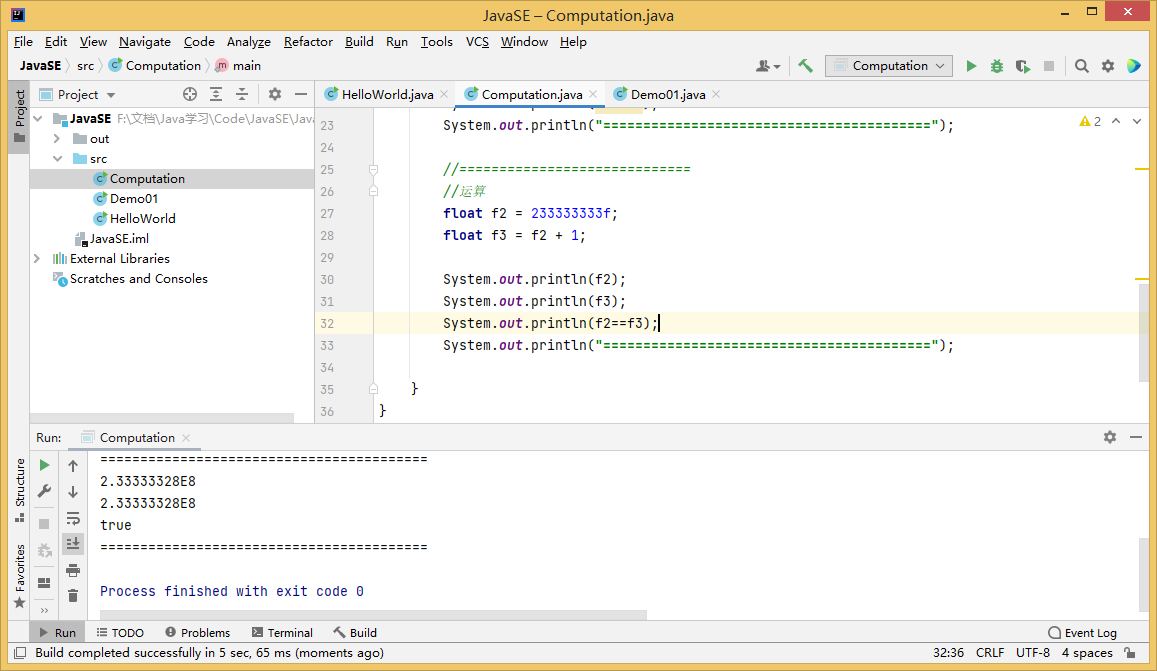Image resolution: width=1157 pixels, height=671 pixels.
Task: Open Run panel settings gear
Action: point(1110,437)
